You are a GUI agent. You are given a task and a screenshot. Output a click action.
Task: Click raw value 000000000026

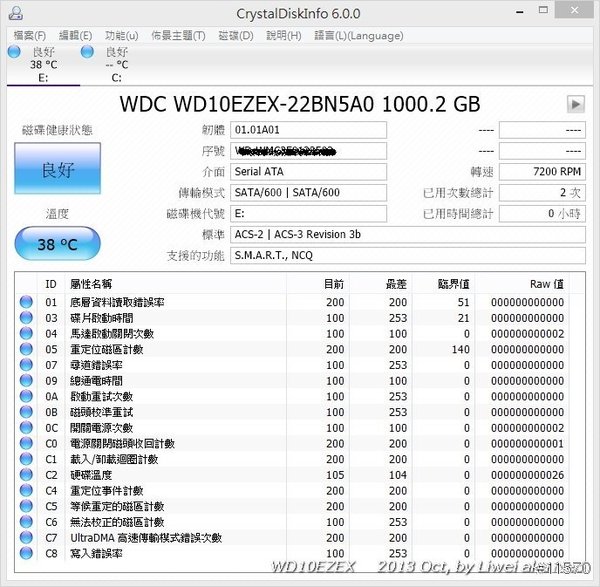527,475
